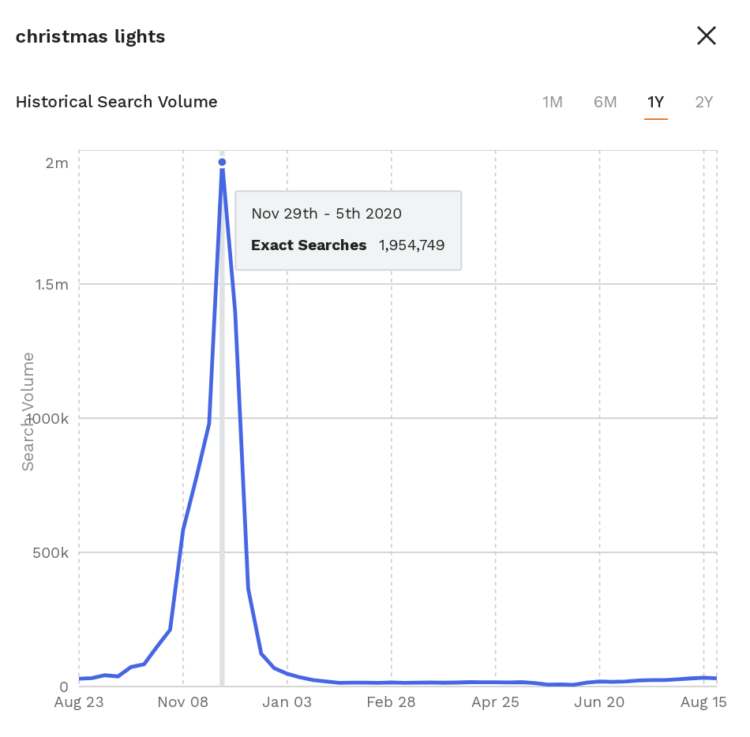Screen dimensions: 750x737
Task: Choose the 1Y time range tab
Action: [656, 102]
